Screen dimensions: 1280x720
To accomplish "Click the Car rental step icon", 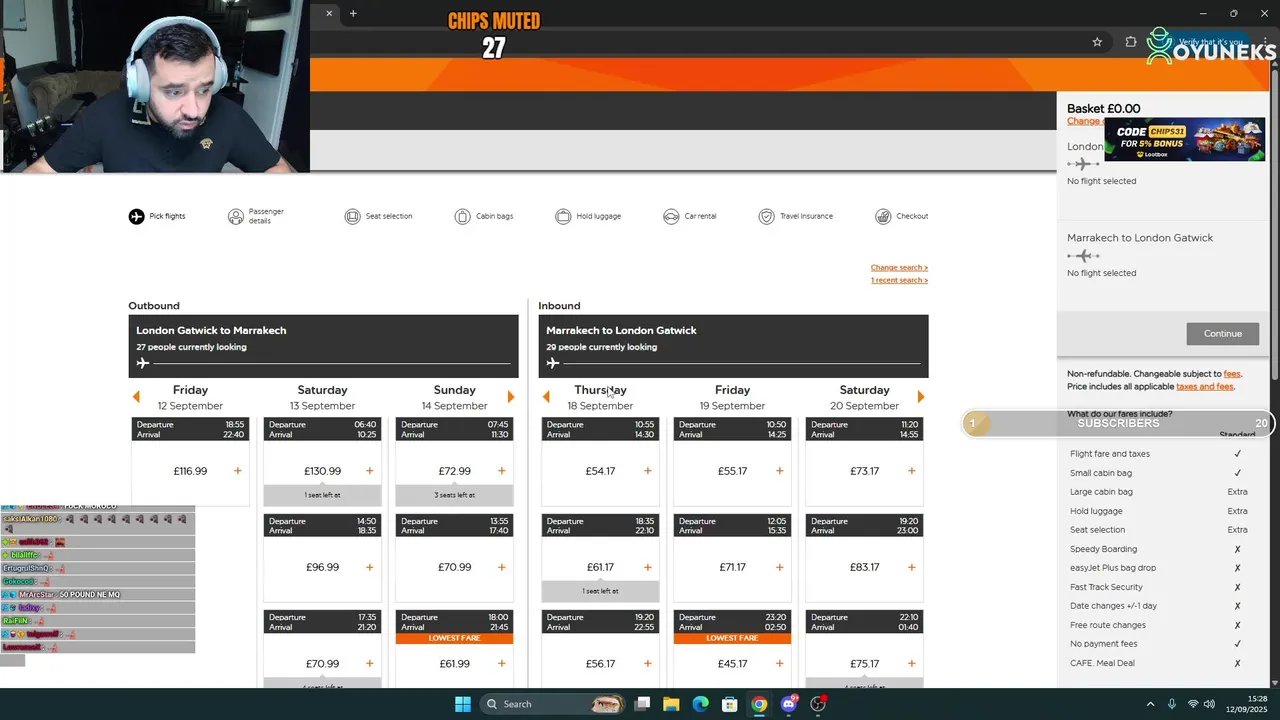I will [671, 216].
